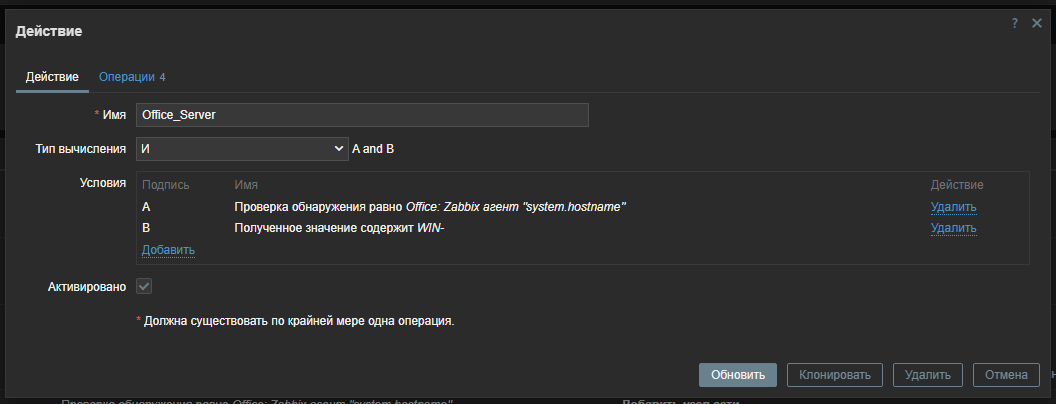This screenshot has height=404, width=1056.
Task: Click the "A and B" expression text
Action: [x=380, y=149]
